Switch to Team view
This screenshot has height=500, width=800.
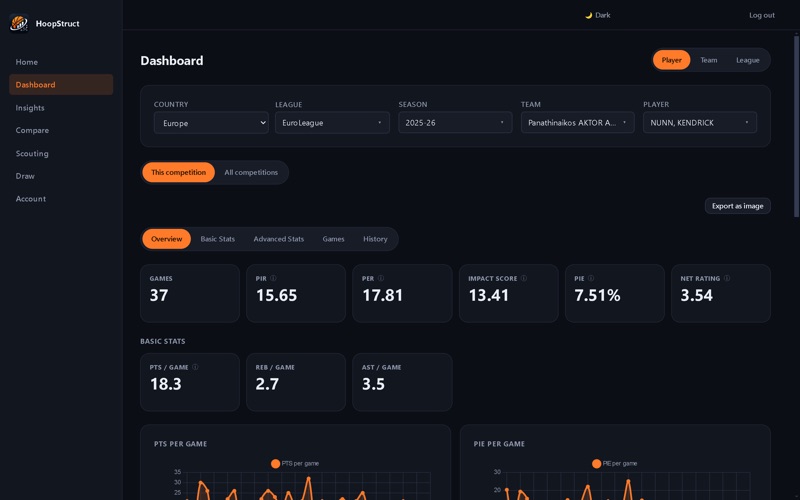[x=709, y=60]
